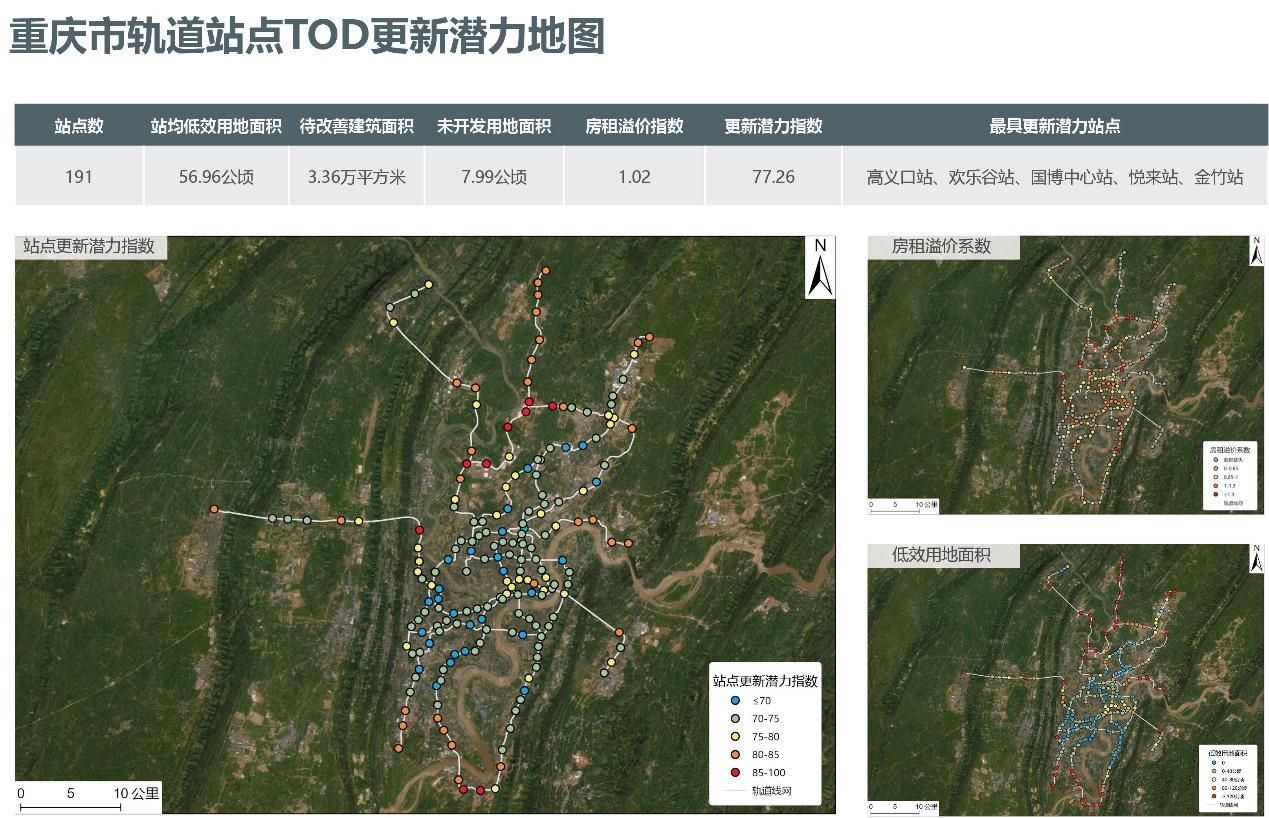Click the north arrow on 低效用地面积 map

click(x=1256, y=559)
